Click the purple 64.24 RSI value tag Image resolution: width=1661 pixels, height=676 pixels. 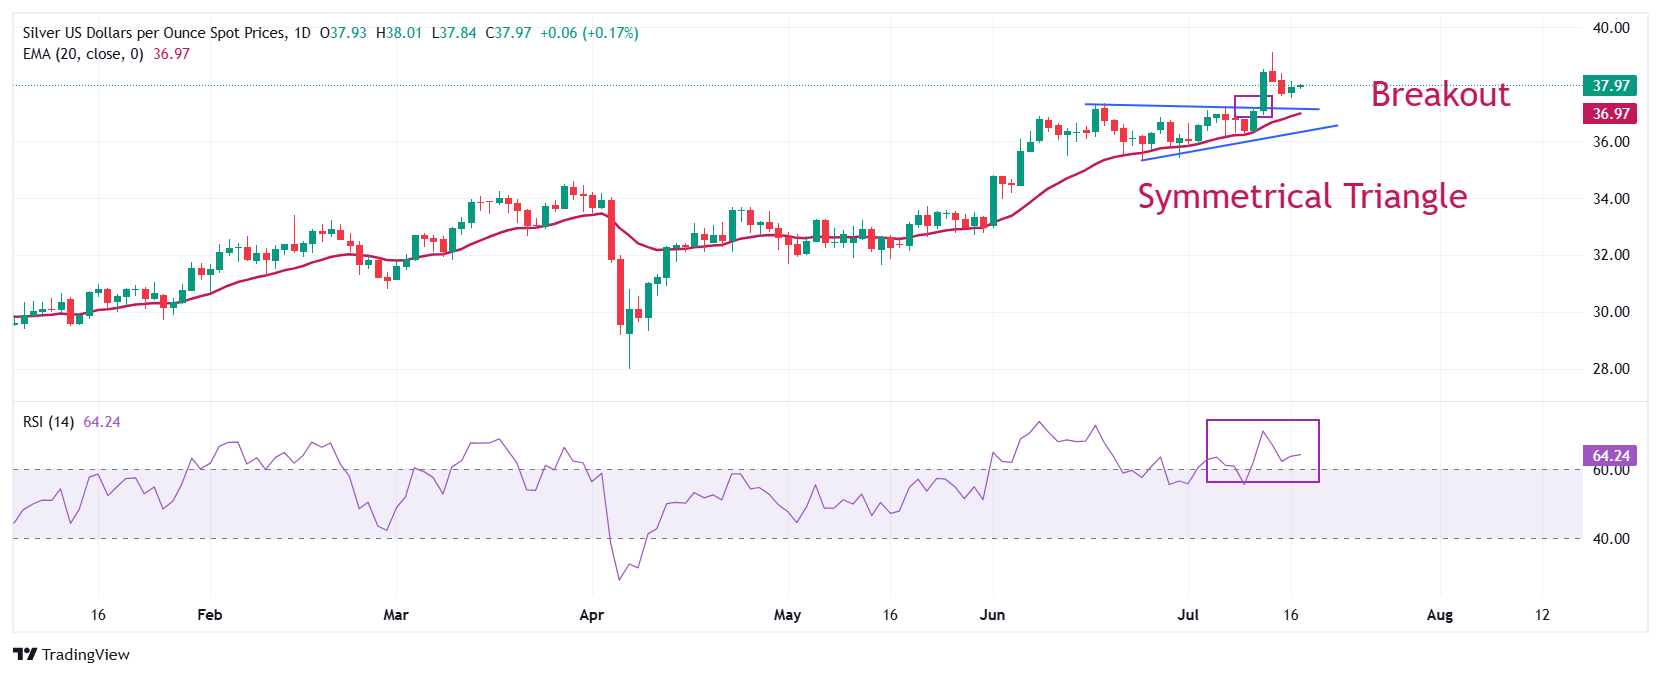1610,456
